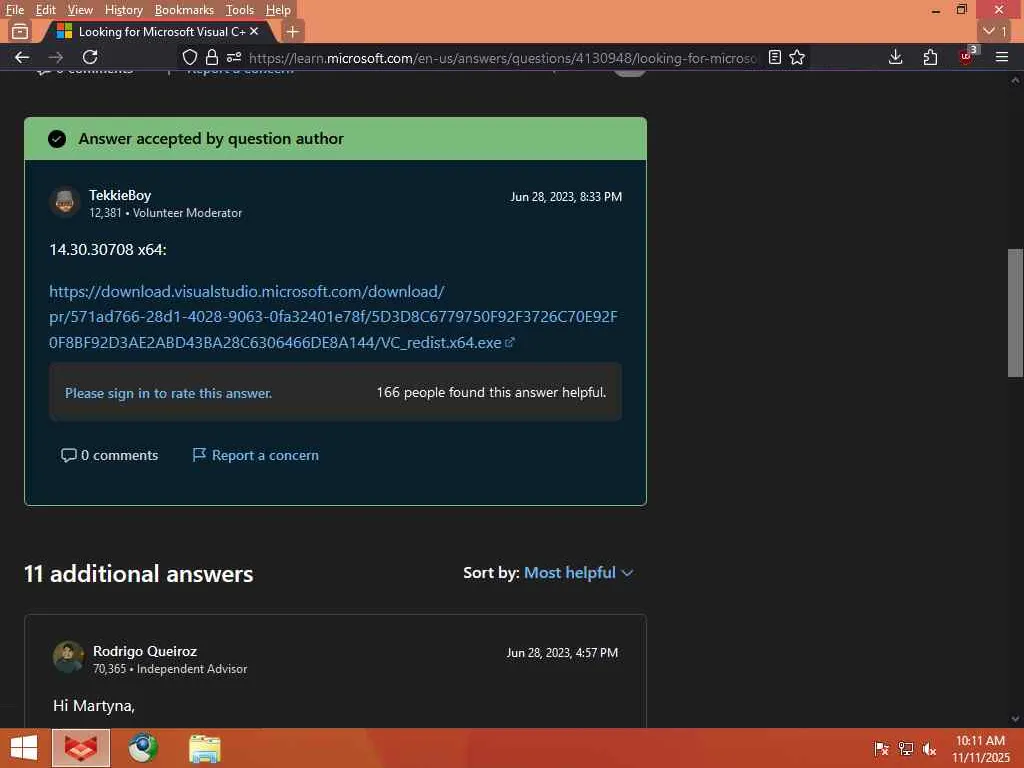Open the Edit menu

pos(45,10)
